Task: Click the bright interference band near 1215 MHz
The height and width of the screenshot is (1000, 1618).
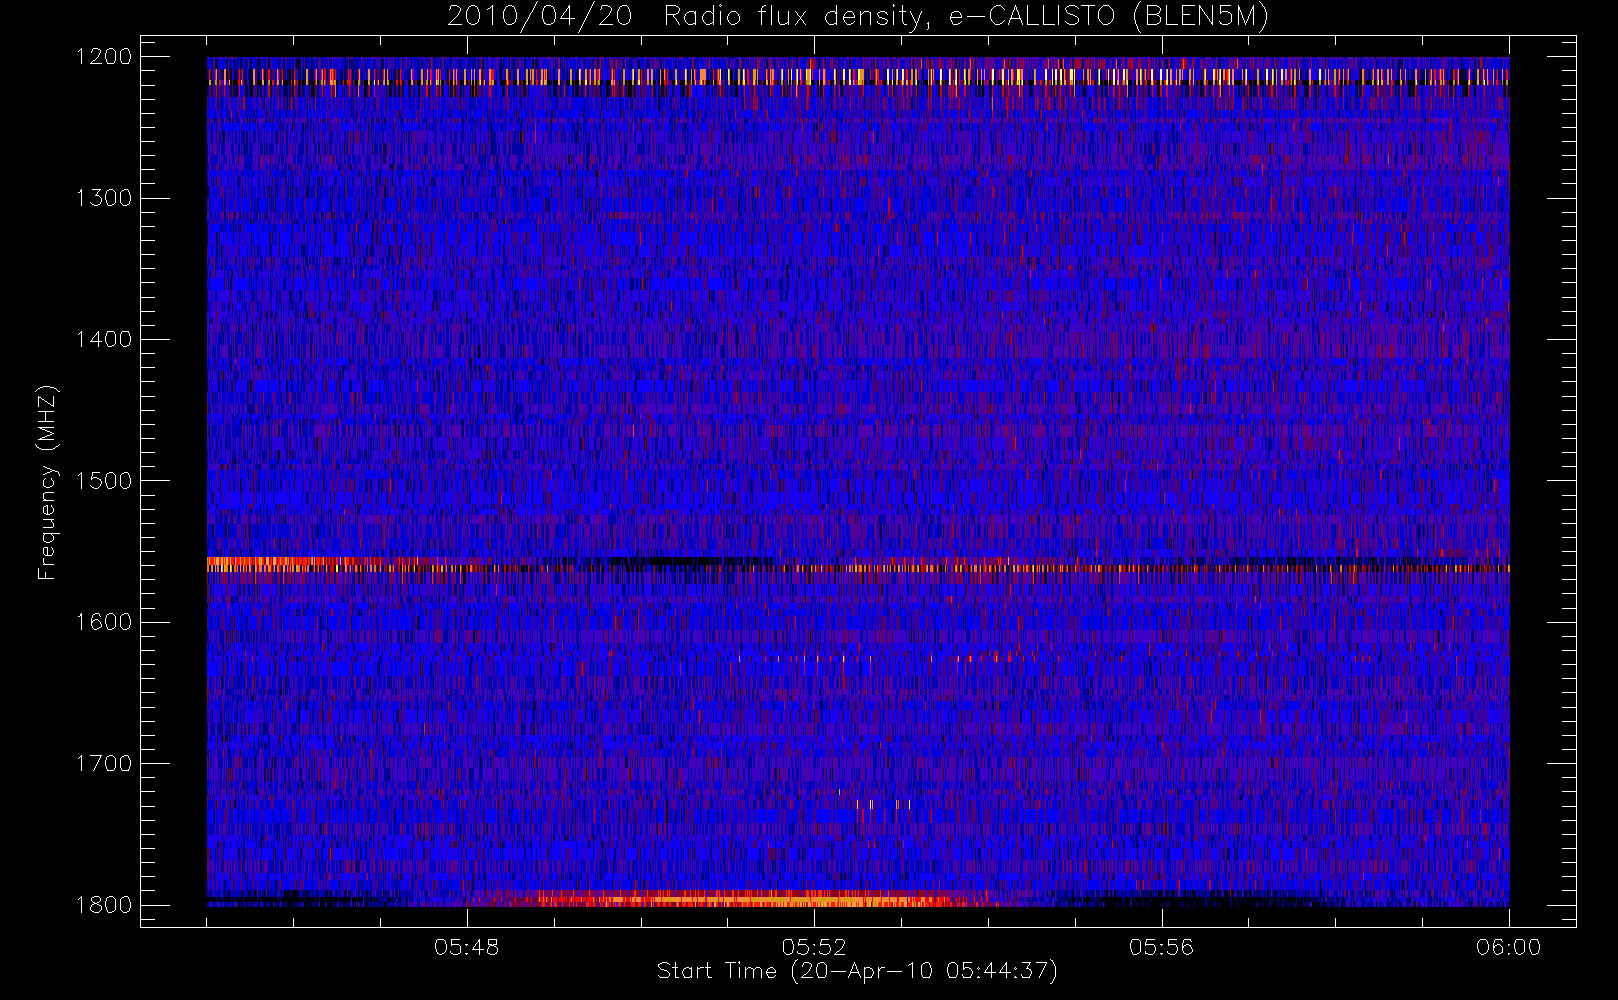Action: (858, 77)
